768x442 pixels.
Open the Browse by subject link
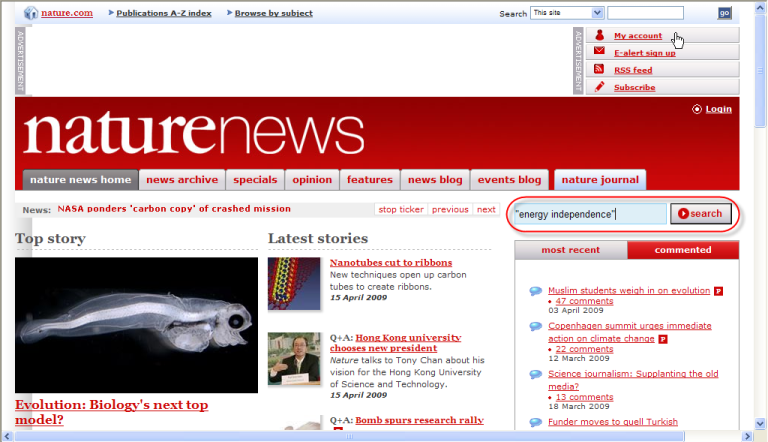pos(273,13)
